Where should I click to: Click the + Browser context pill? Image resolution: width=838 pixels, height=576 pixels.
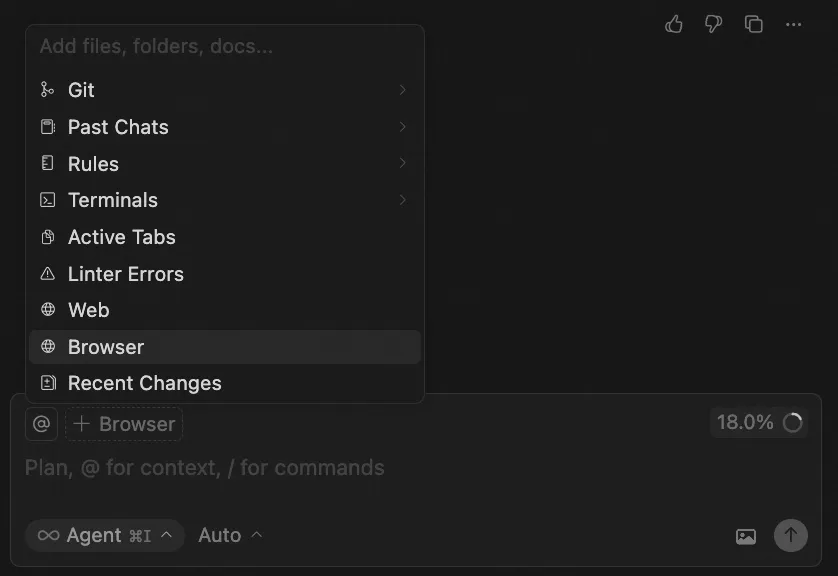tap(125, 424)
